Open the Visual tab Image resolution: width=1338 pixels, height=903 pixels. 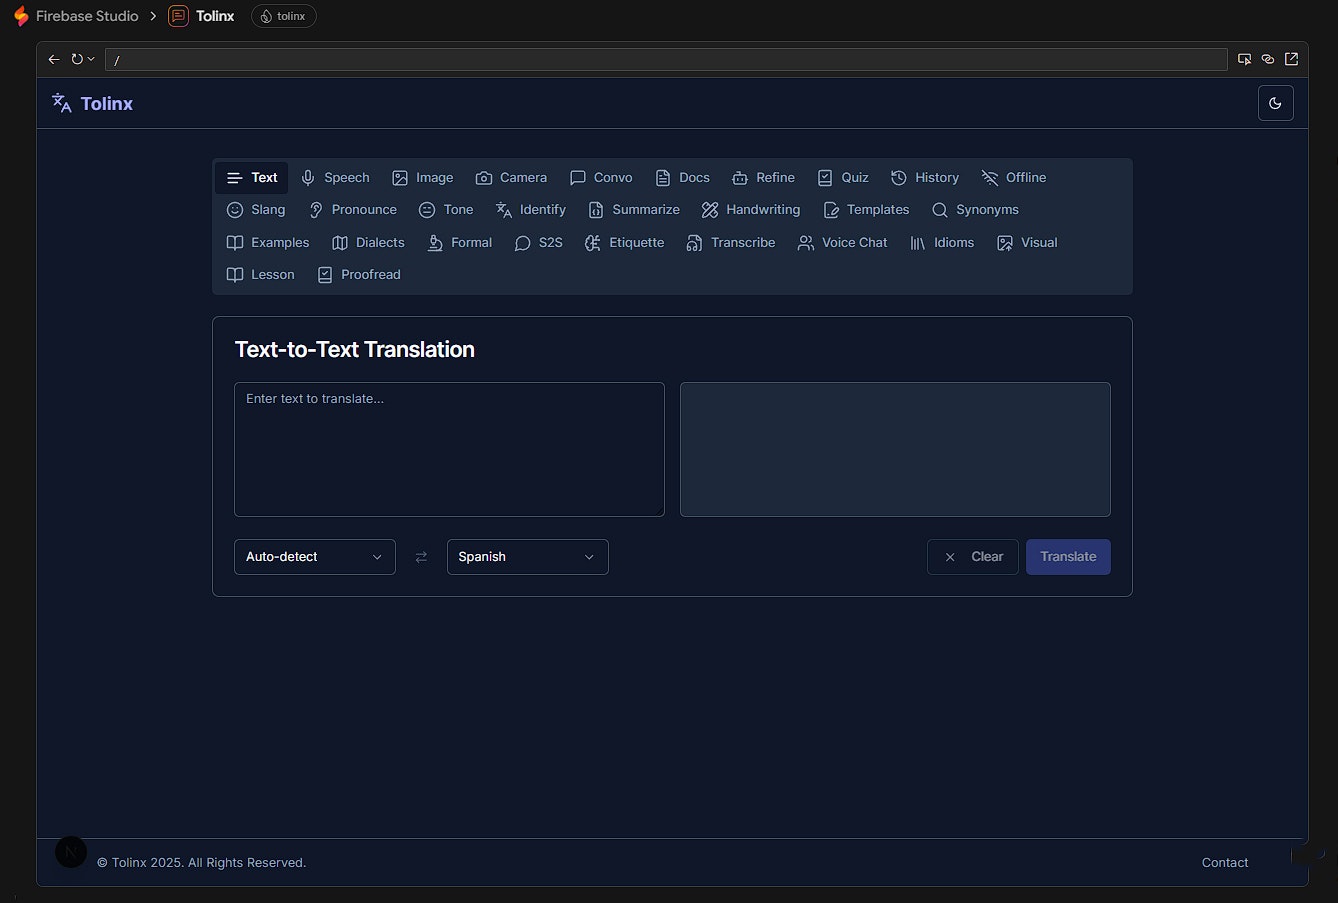coord(1027,243)
